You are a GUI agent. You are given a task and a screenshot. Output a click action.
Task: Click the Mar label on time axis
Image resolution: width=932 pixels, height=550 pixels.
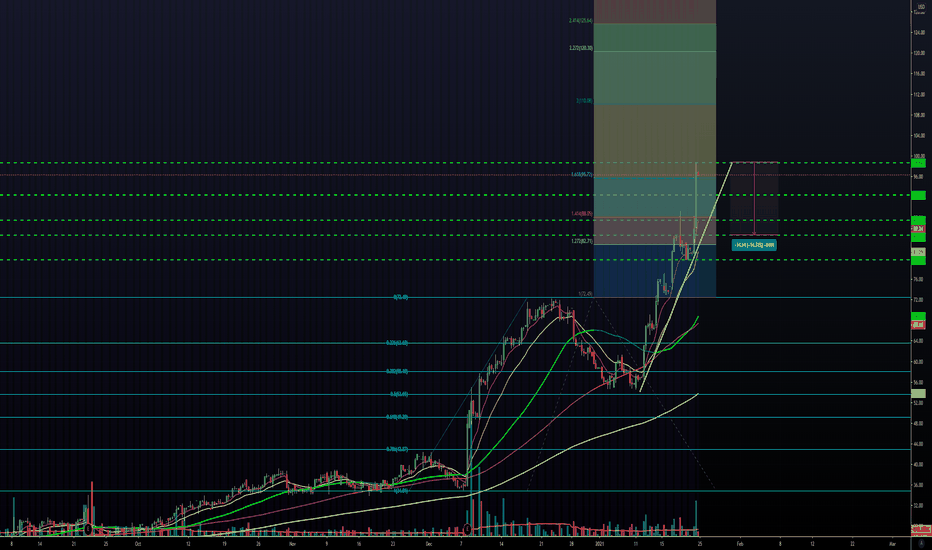(x=892, y=543)
